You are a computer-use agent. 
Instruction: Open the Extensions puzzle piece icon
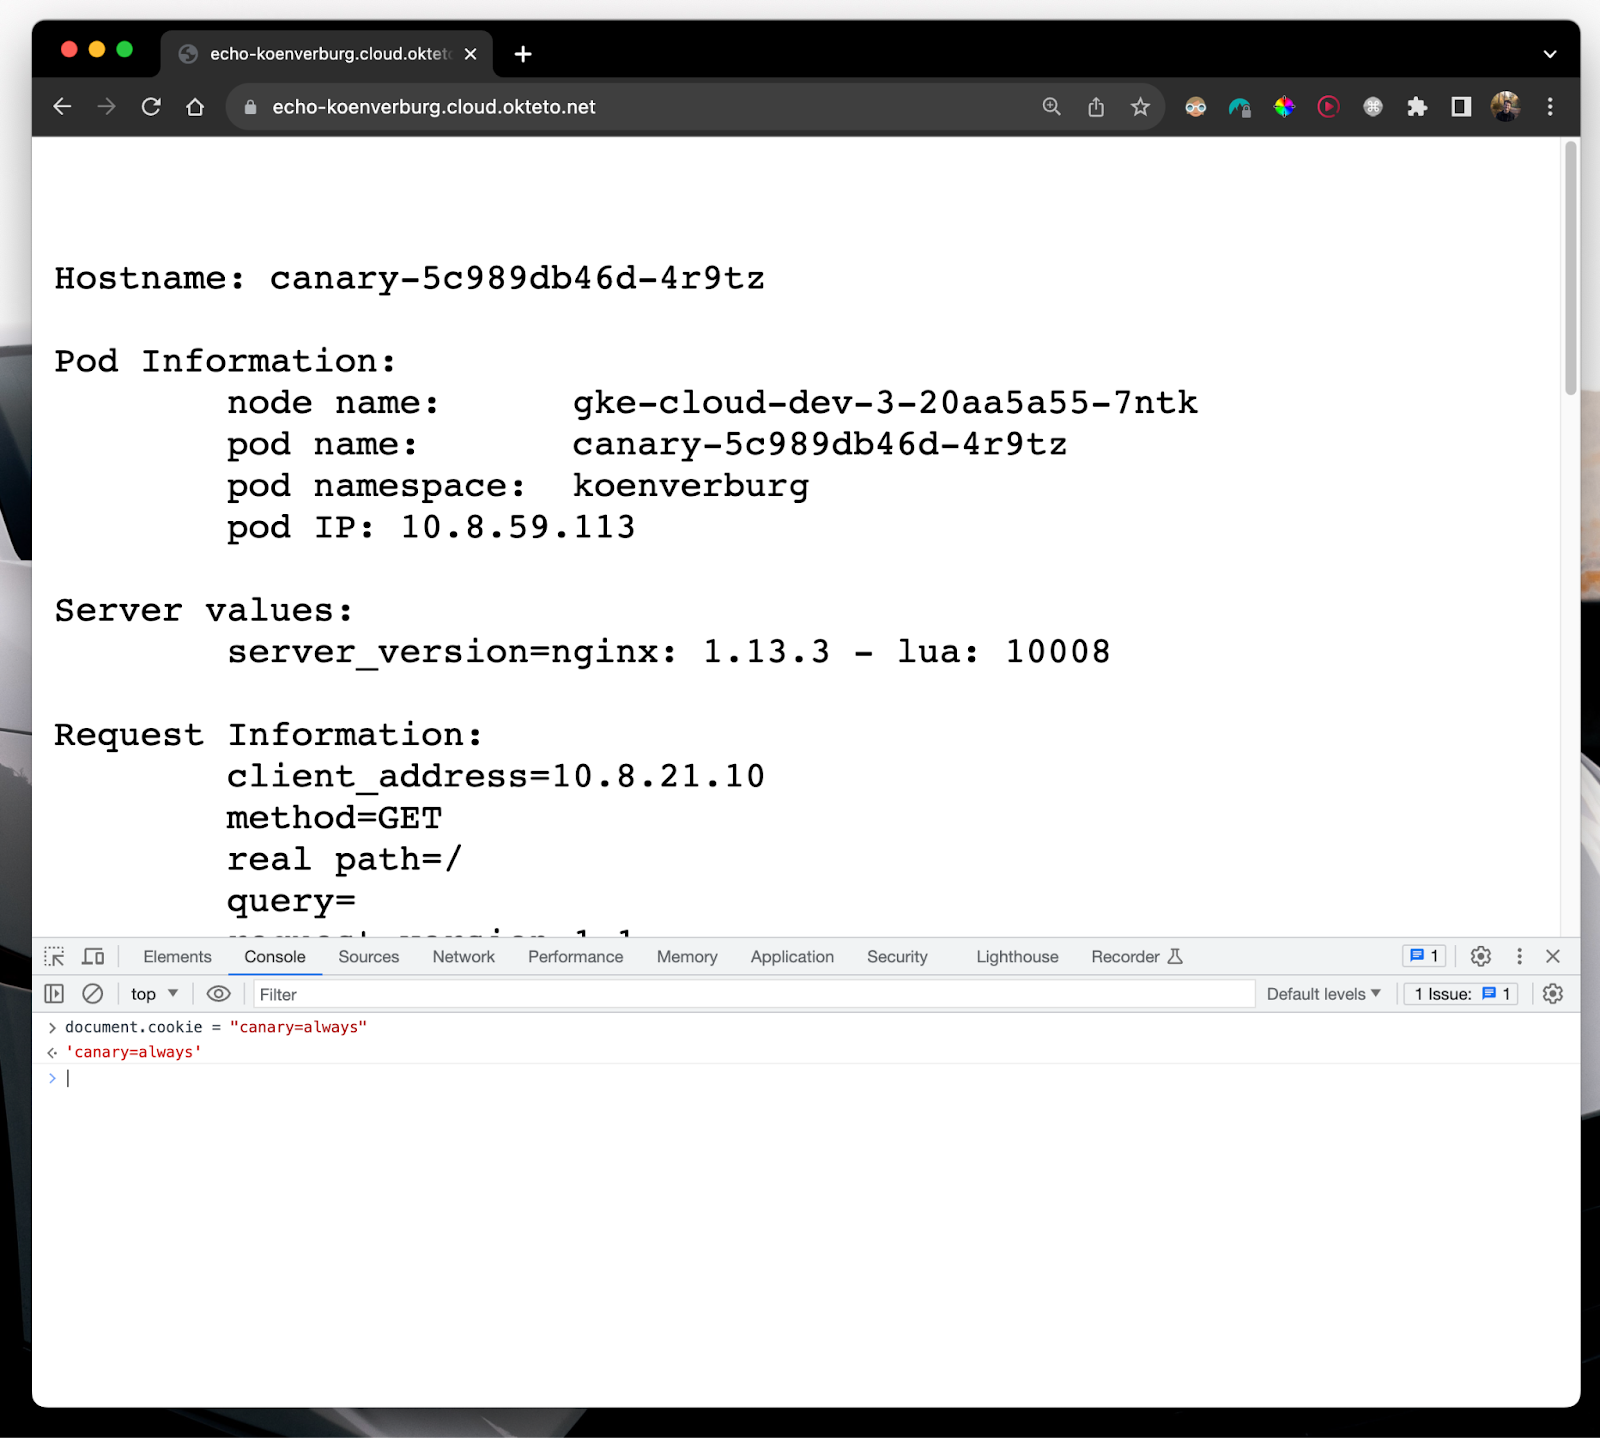pos(1418,107)
